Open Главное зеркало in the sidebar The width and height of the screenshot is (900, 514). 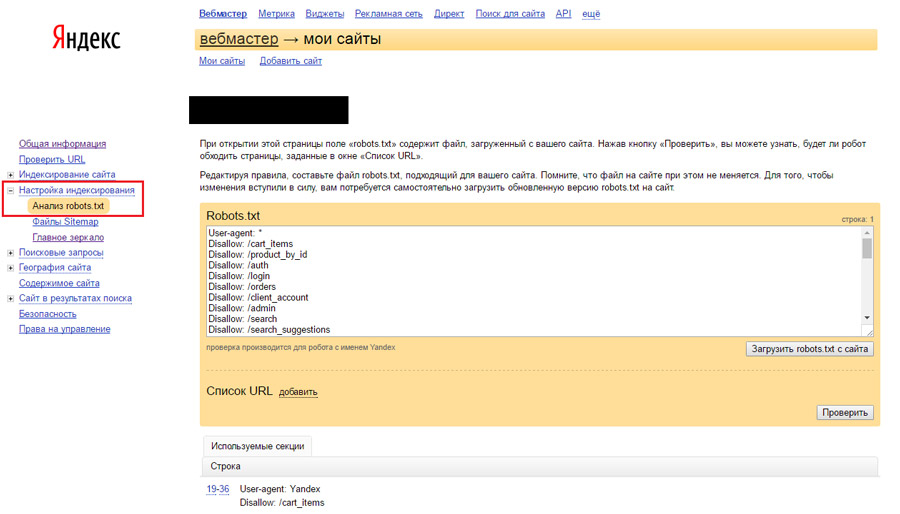click(x=68, y=237)
